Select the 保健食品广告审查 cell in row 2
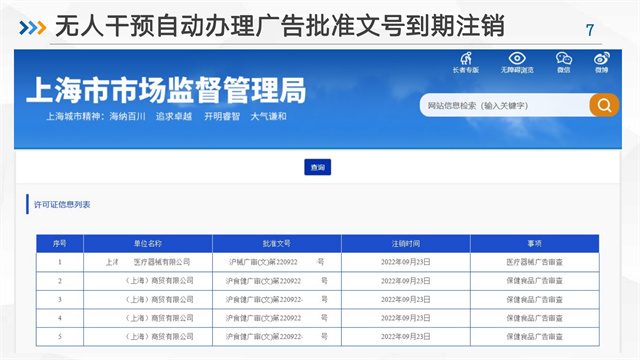 [535, 281]
